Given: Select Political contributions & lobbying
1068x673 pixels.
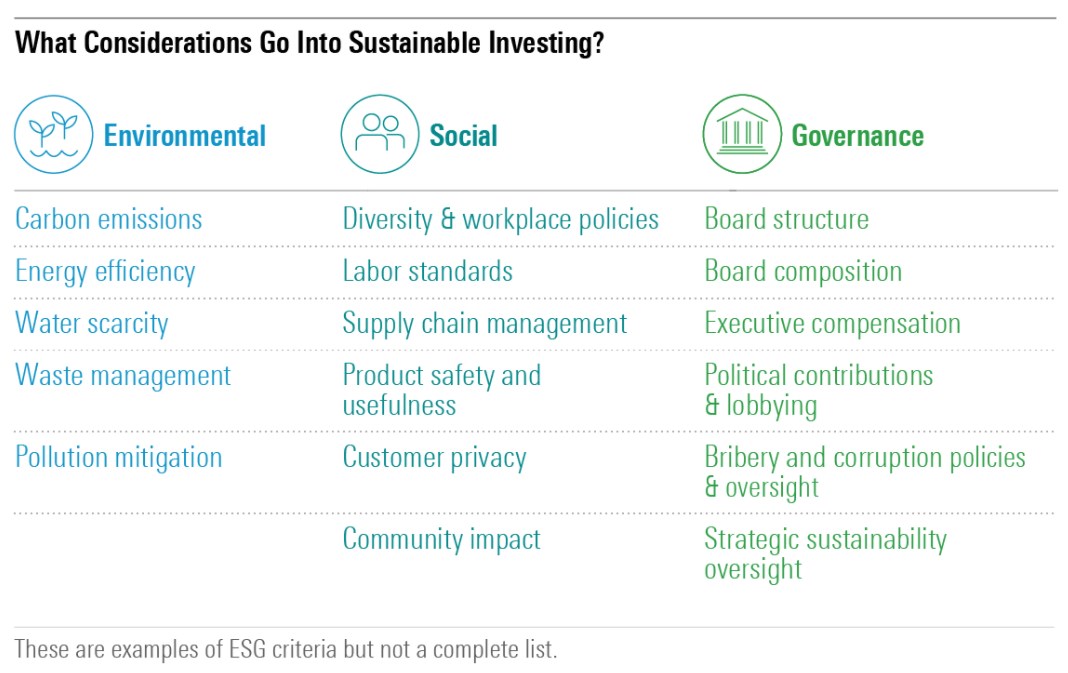Looking at the screenshot, I should 818,390.
